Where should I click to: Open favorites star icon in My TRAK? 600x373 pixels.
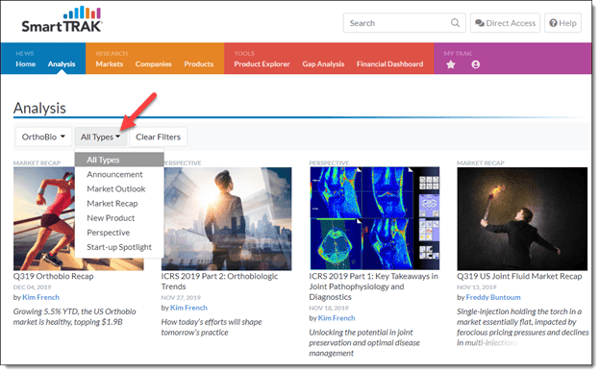coord(451,65)
